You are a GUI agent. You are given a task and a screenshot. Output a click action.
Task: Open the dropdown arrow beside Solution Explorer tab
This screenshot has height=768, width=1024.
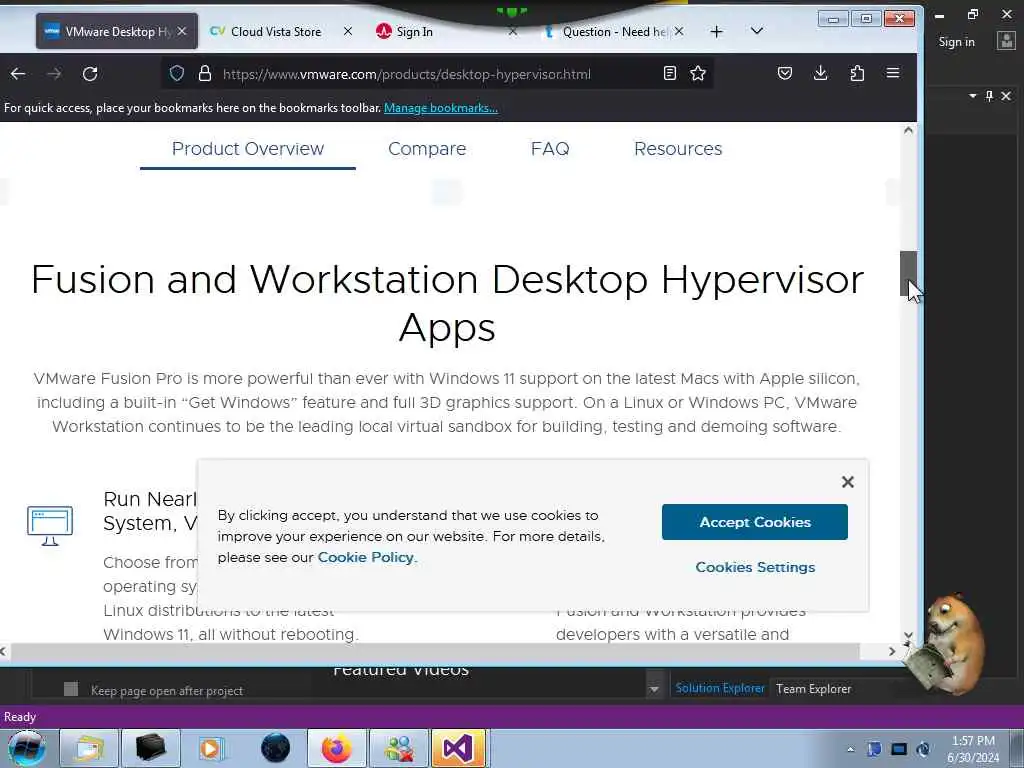pos(654,690)
